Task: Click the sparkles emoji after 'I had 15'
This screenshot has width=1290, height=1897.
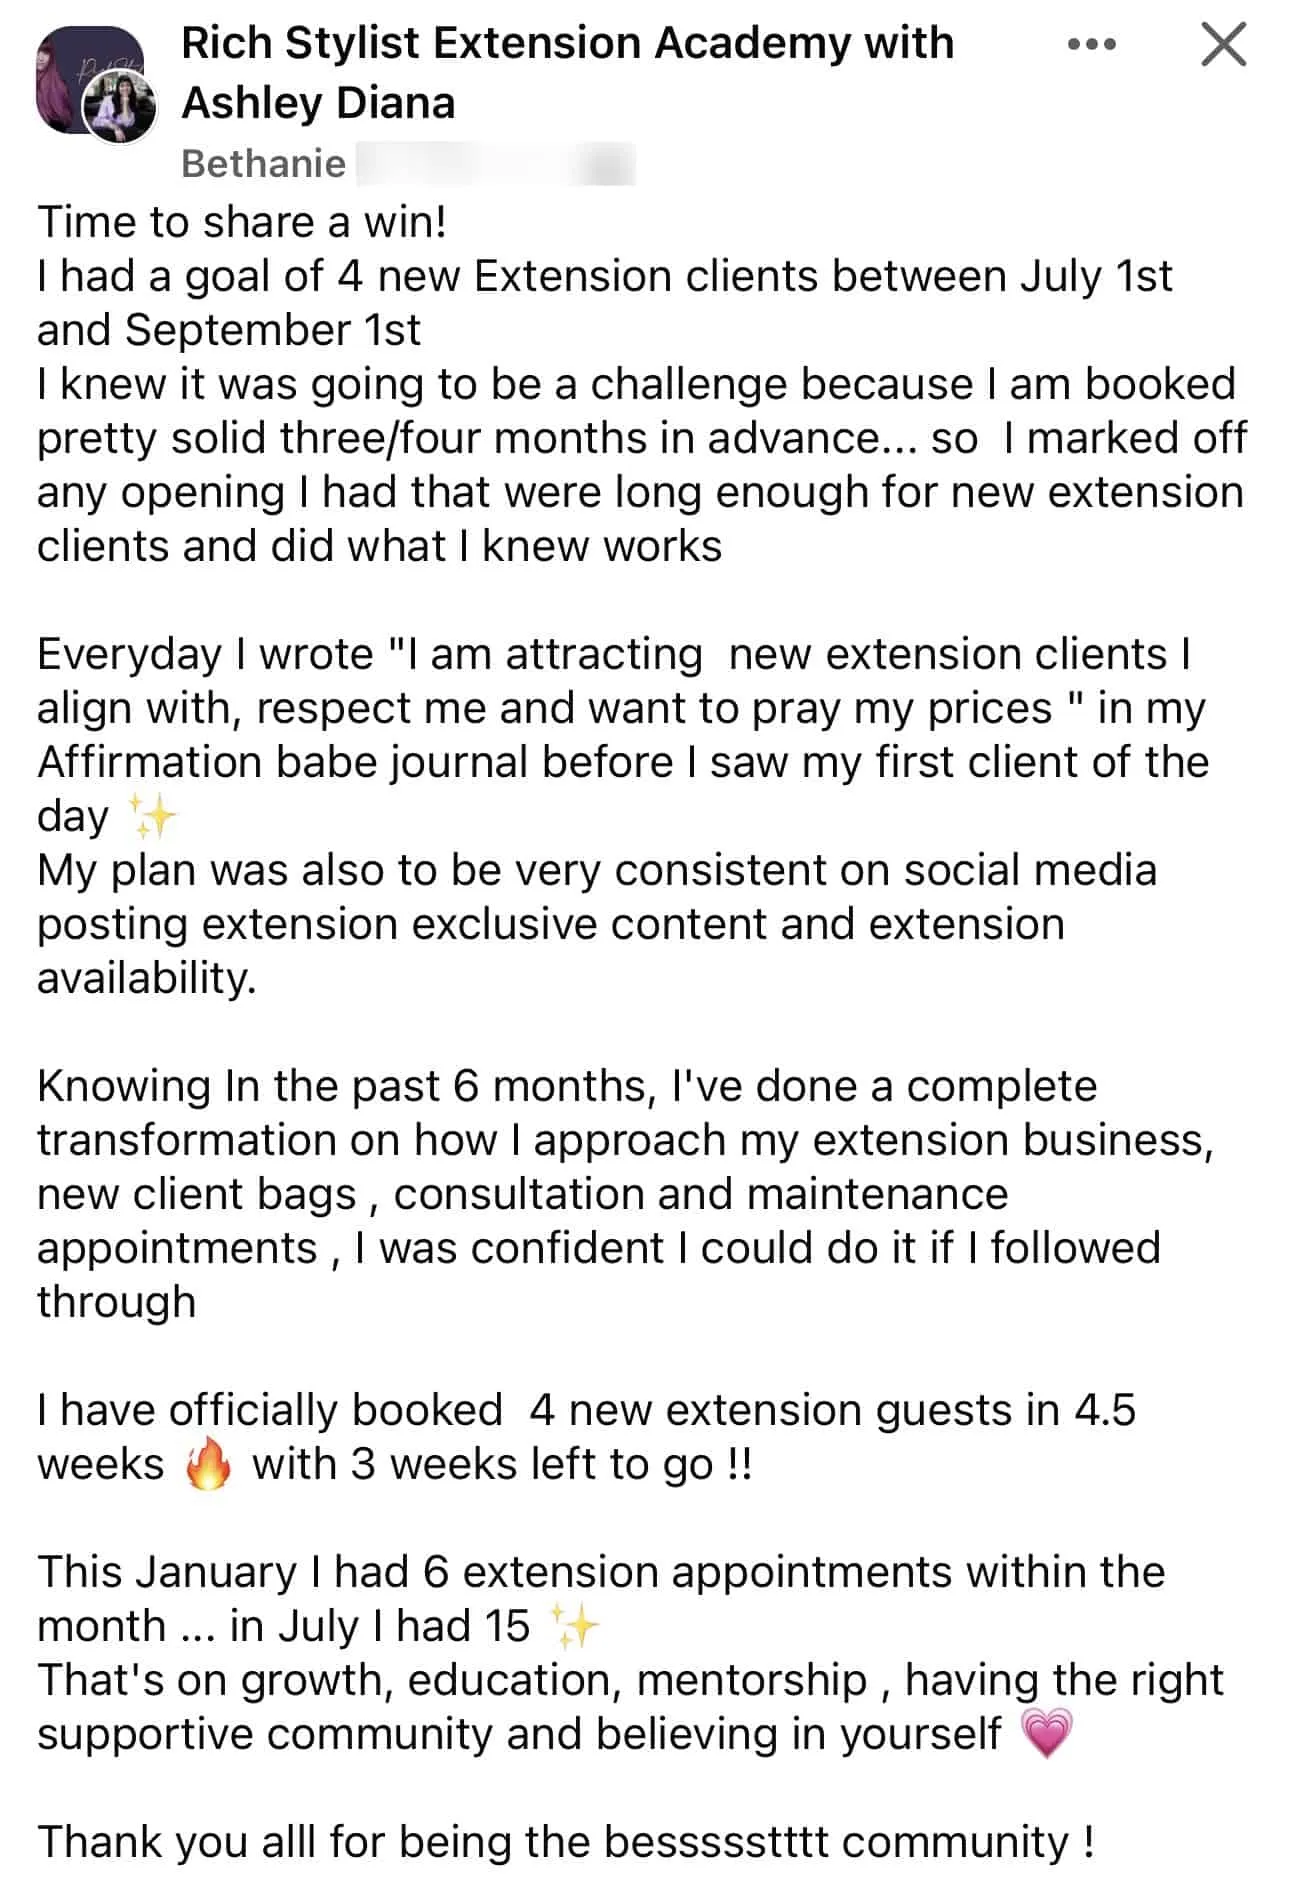Action: 575,1626
